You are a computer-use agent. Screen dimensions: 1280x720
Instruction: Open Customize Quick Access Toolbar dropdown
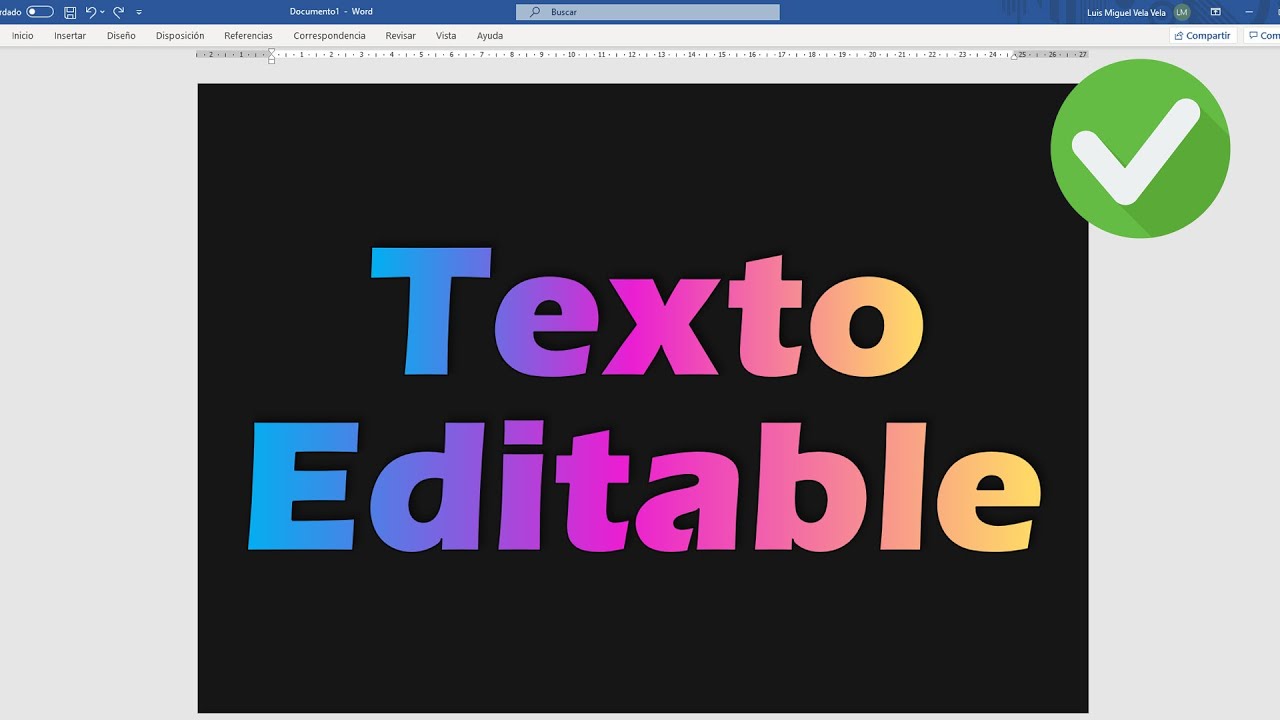pyautogui.click(x=139, y=12)
